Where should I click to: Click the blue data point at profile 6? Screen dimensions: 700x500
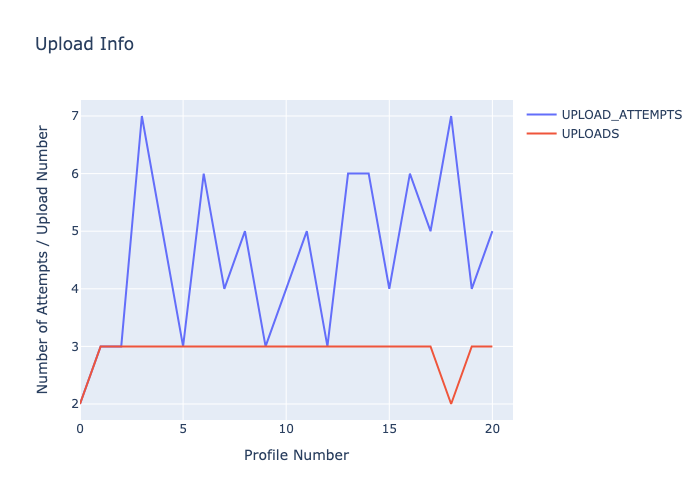click(204, 174)
